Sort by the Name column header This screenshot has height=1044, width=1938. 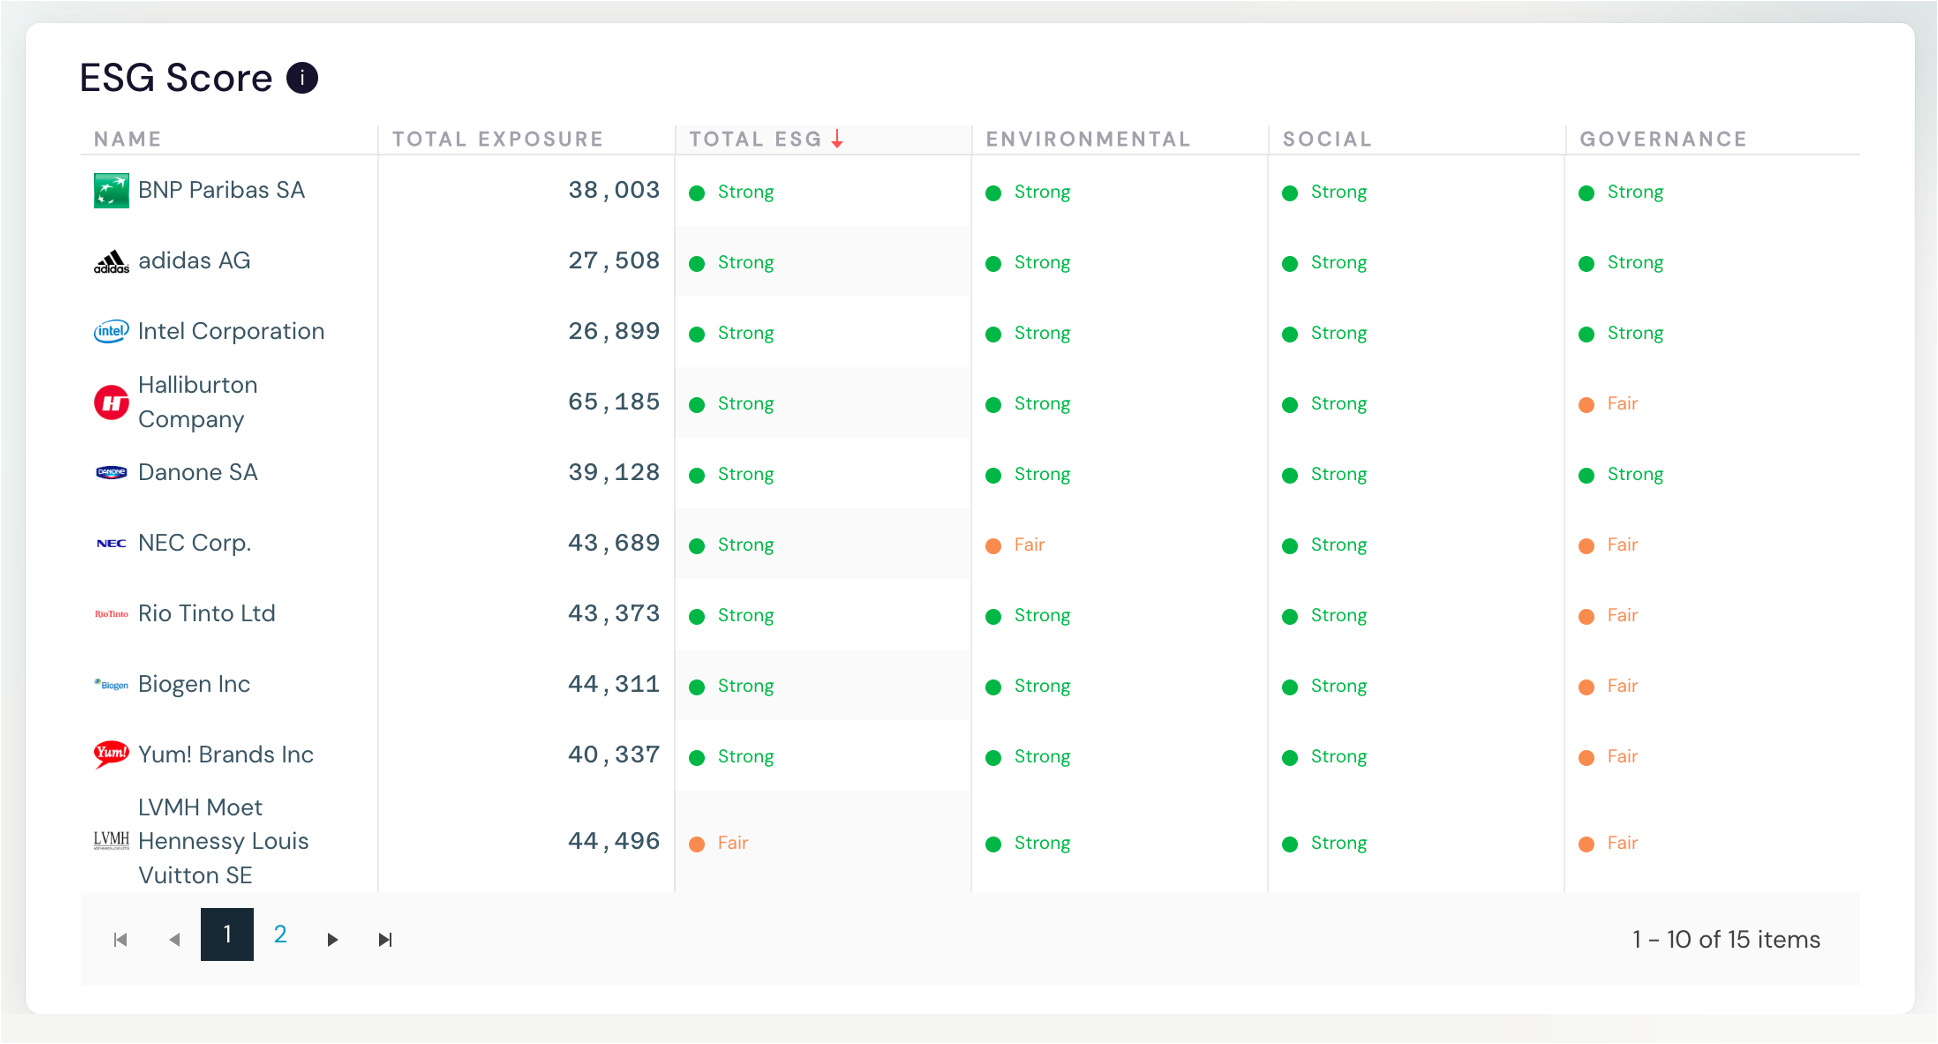pos(128,139)
